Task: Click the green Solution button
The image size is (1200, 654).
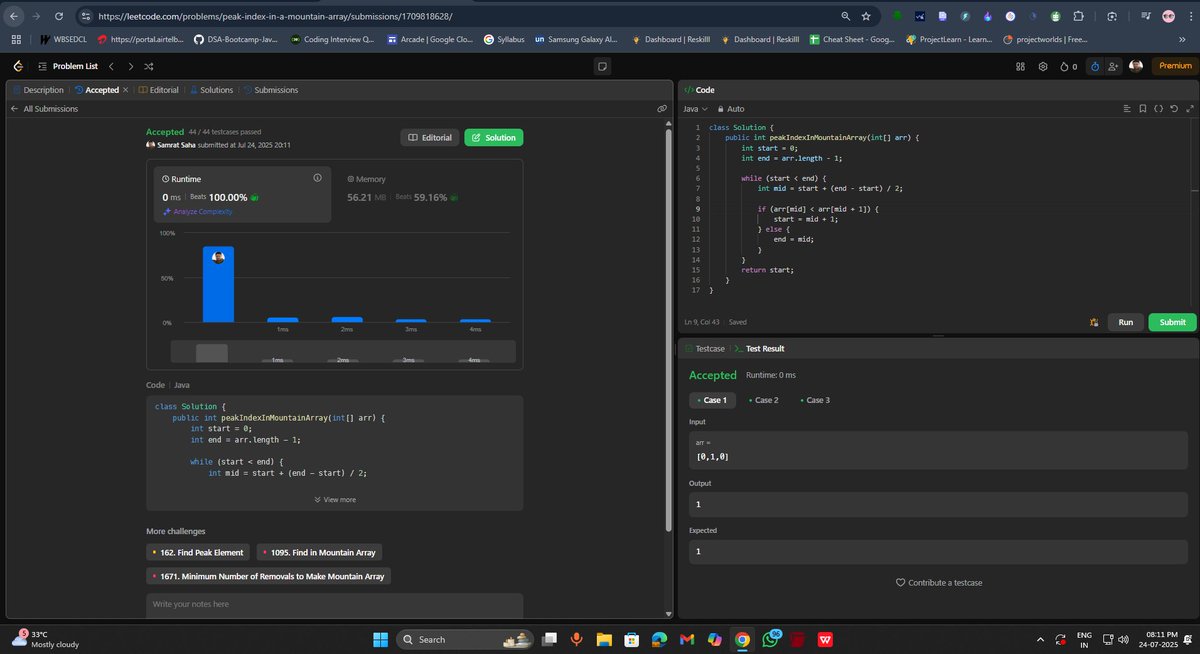Action: (x=493, y=137)
